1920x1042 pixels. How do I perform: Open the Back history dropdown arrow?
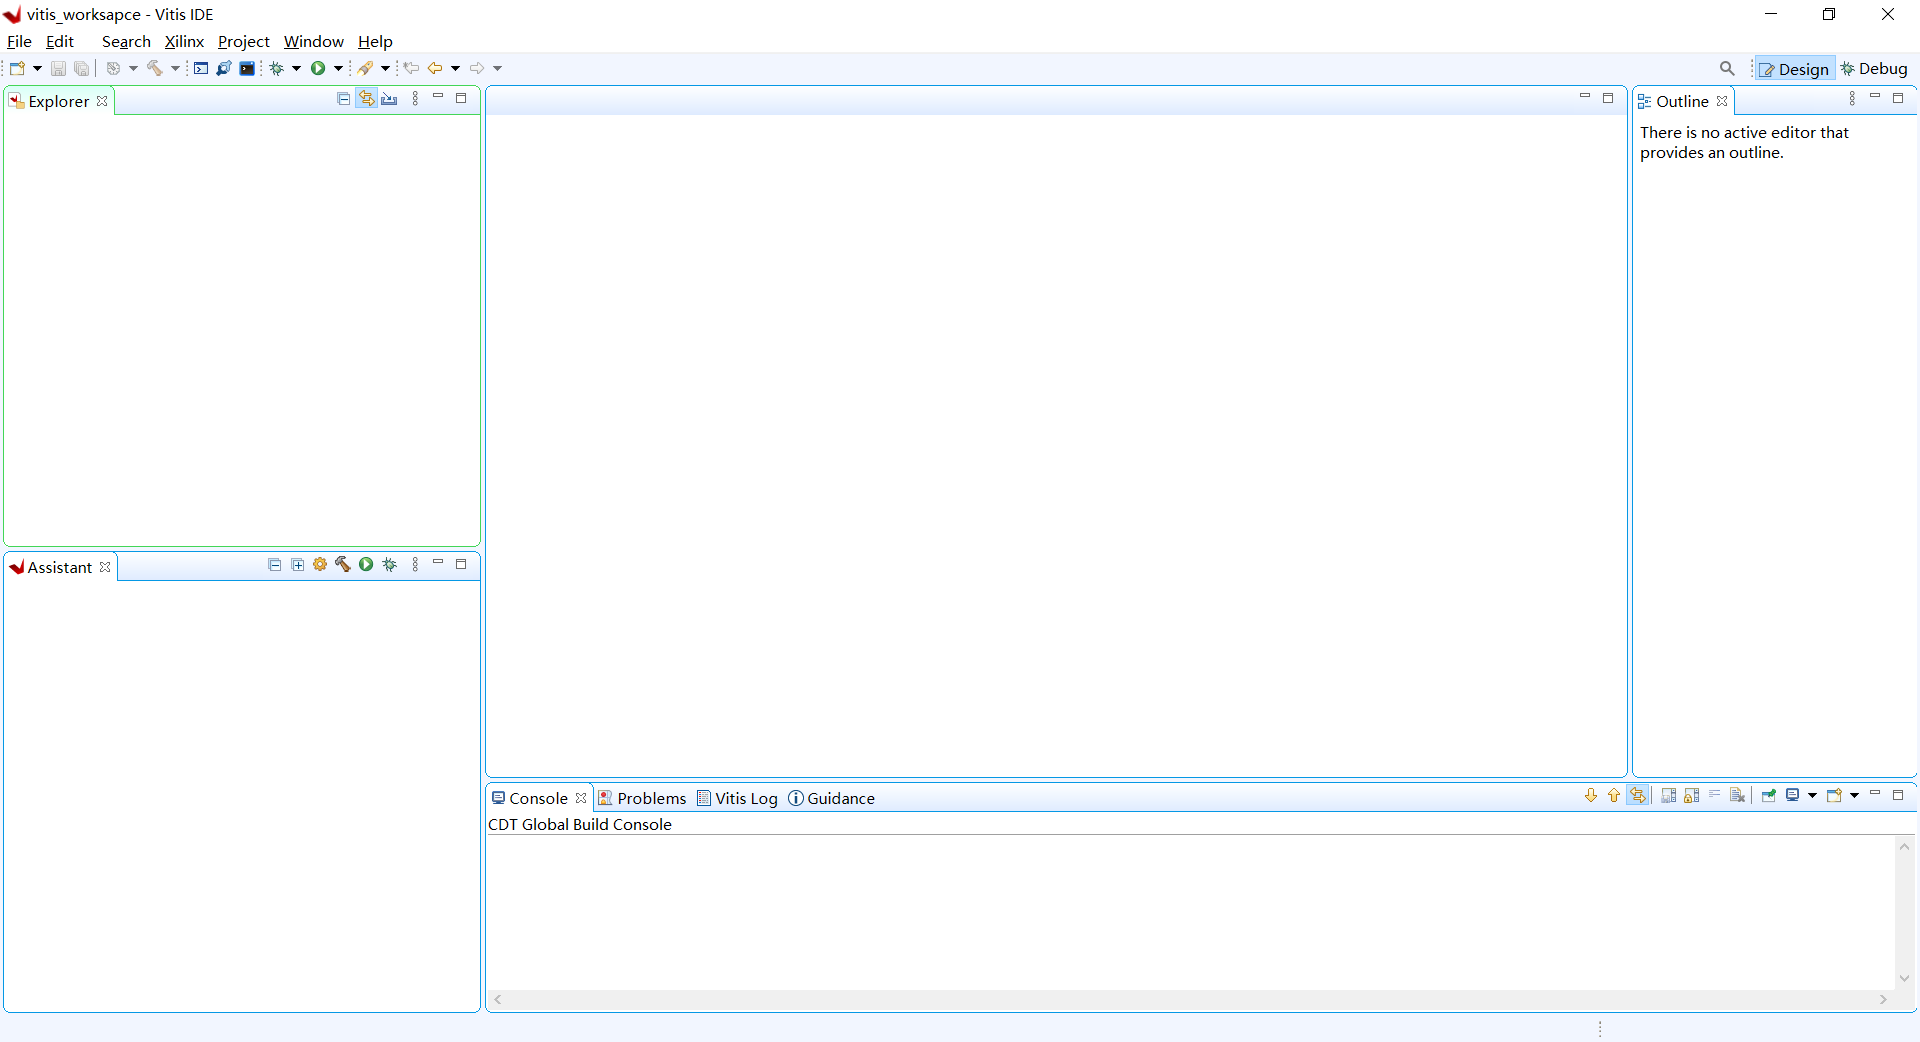(x=455, y=68)
